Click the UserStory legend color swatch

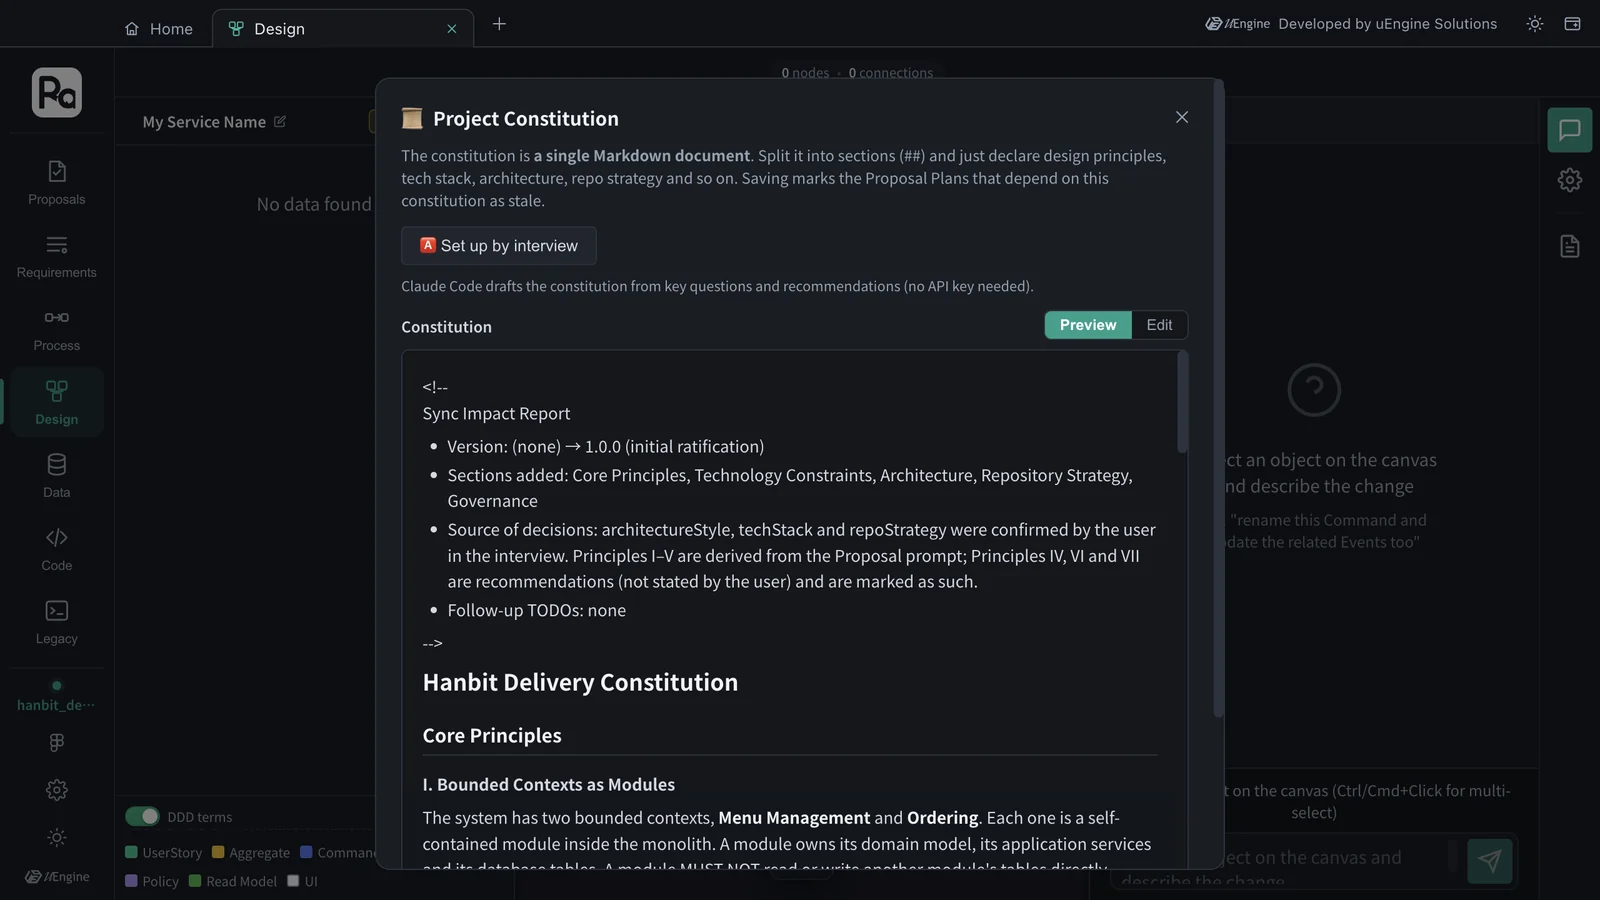pyautogui.click(x=131, y=852)
